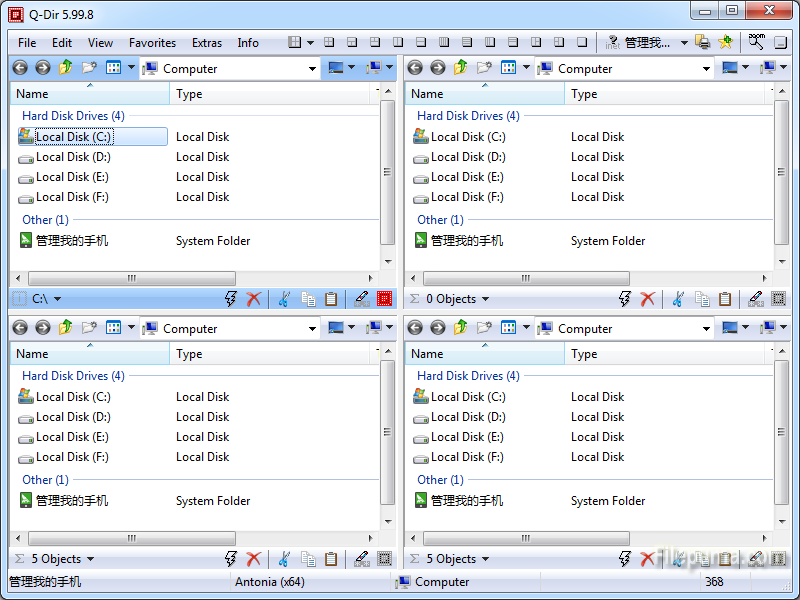Click the Name column header in the bottom-left pane

[32, 354]
